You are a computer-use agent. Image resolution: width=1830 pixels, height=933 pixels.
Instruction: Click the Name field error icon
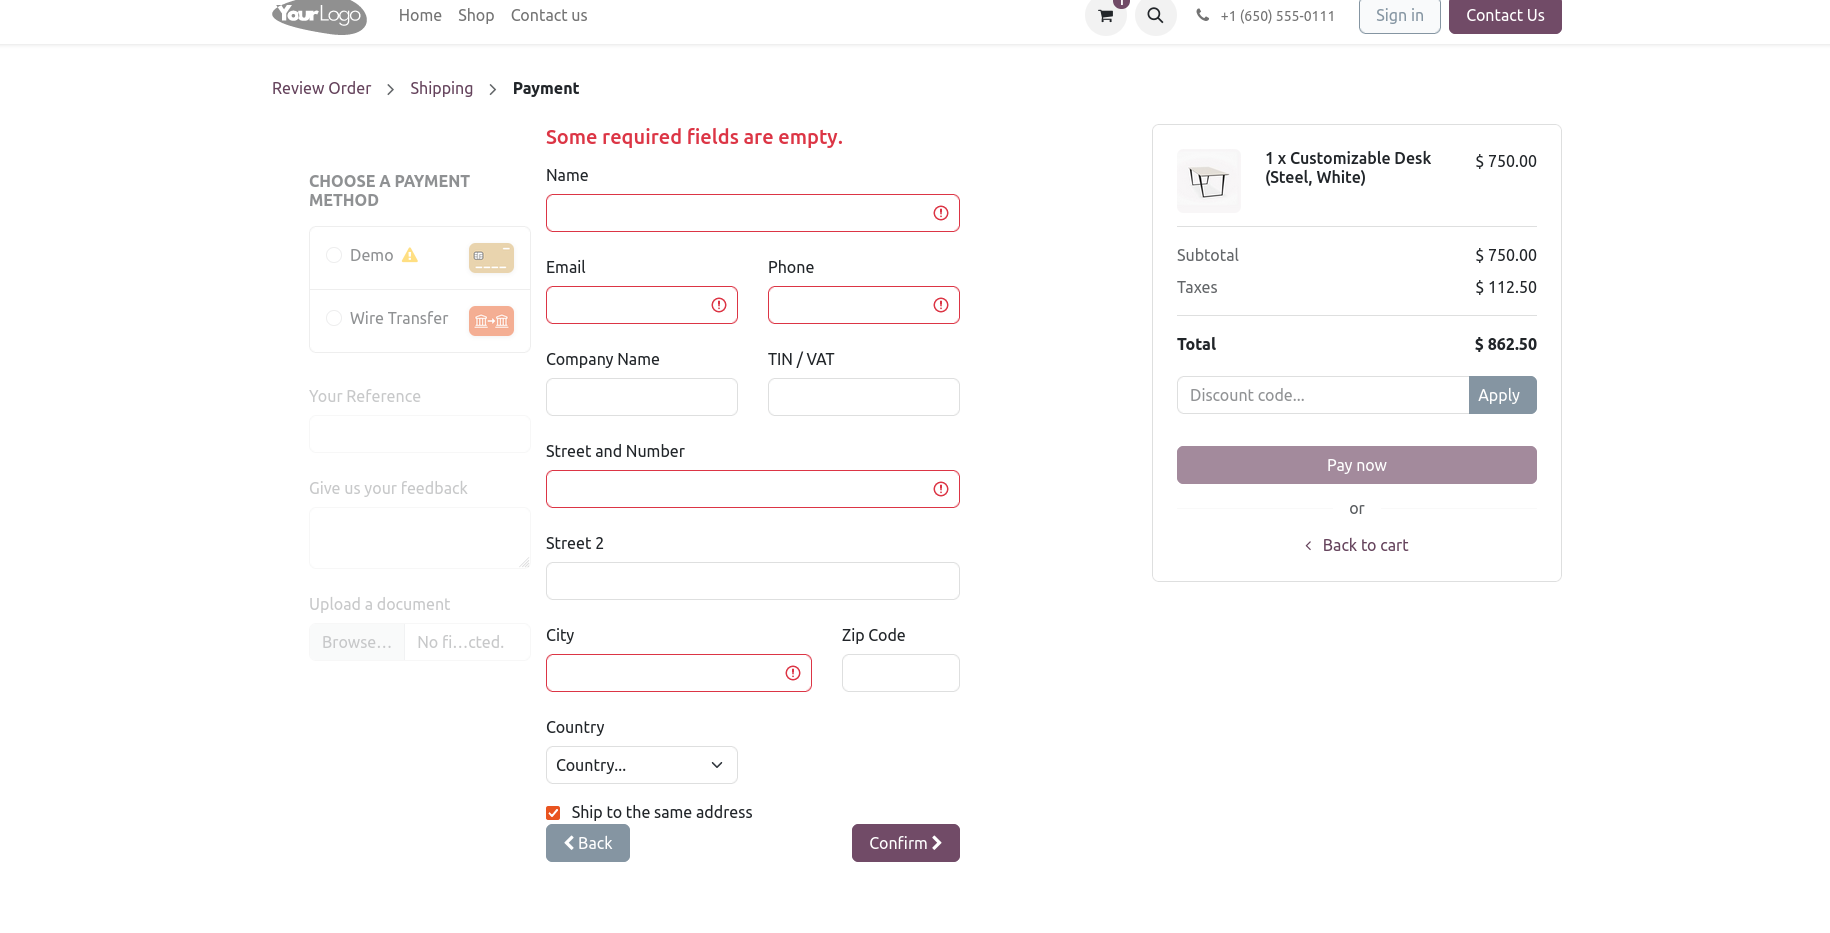click(941, 213)
